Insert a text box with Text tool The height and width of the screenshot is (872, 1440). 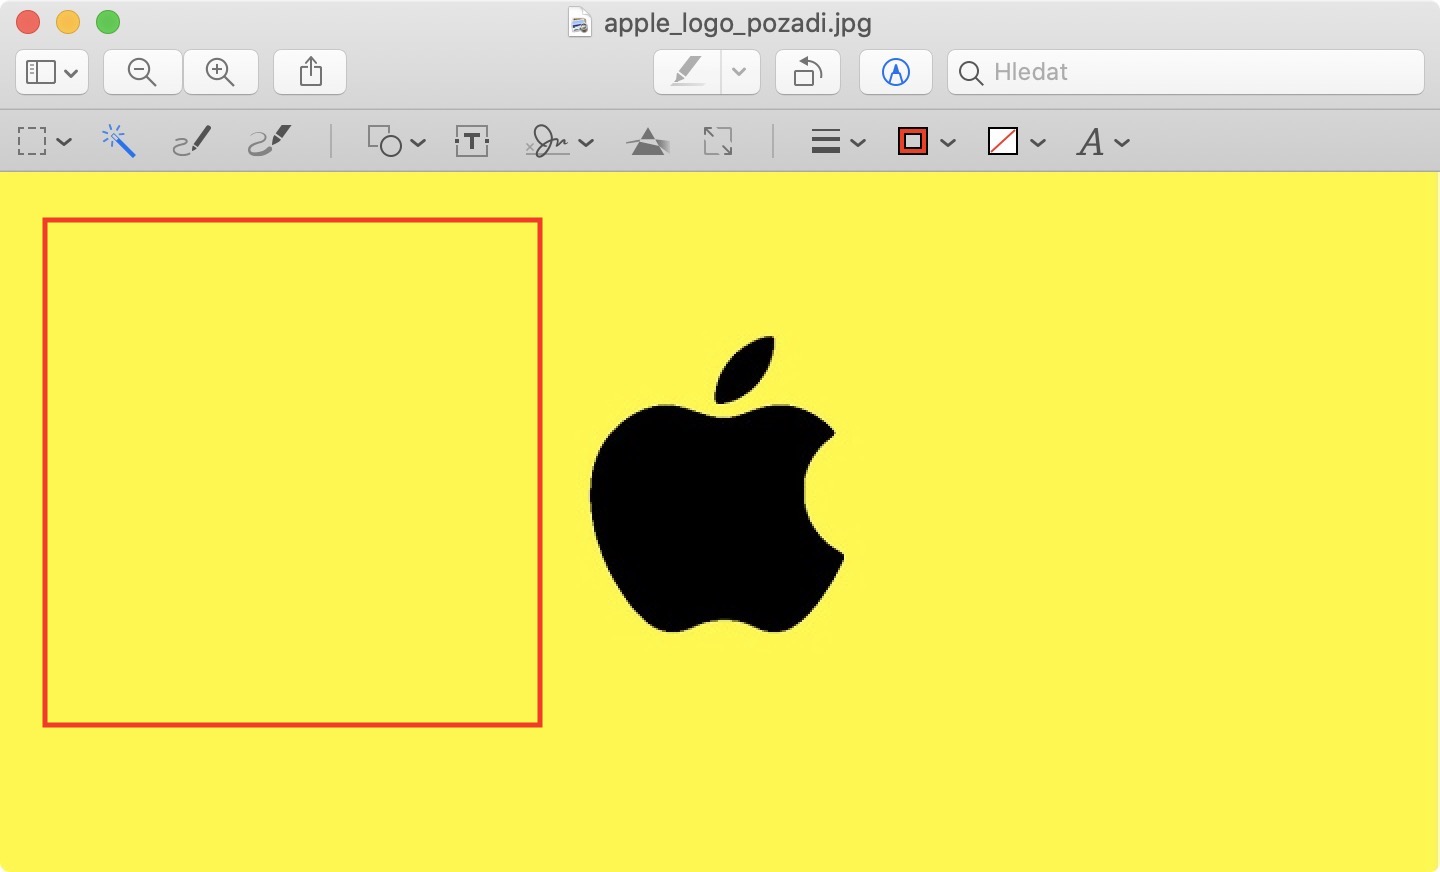point(472,142)
